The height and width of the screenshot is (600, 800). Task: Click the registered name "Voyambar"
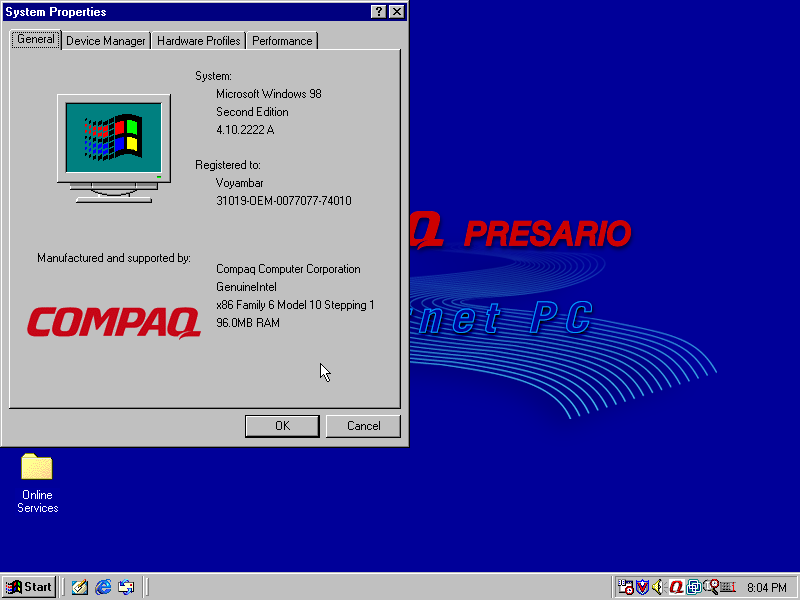(239, 183)
